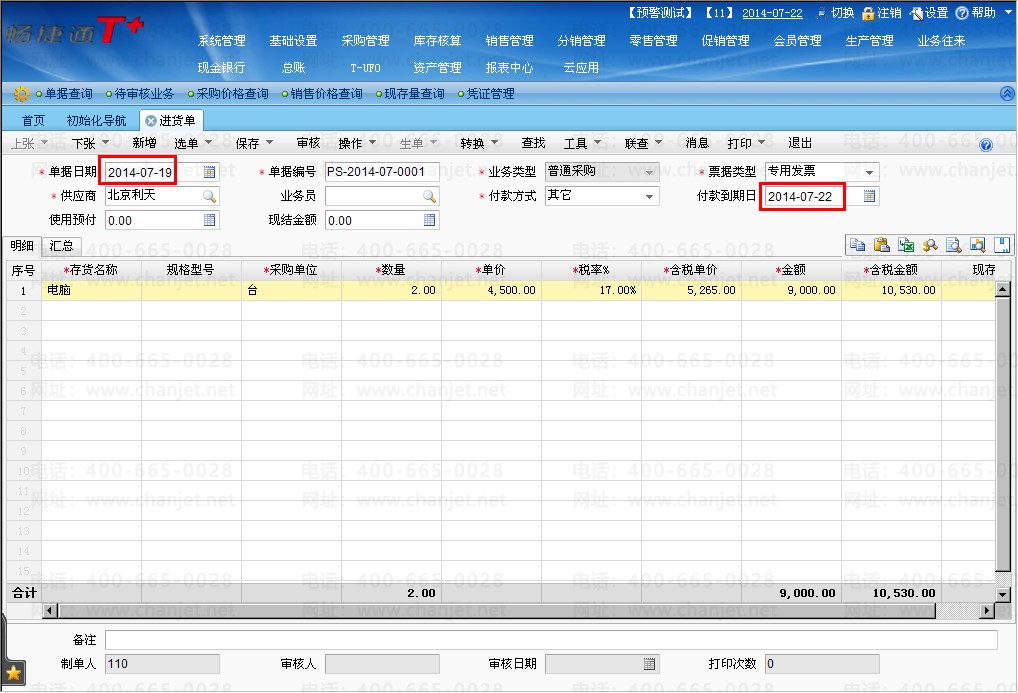This screenshot has height=693, width=1018.
Task: Open the 付款到期日 calendar picker
Action: (x=869, y=196)
